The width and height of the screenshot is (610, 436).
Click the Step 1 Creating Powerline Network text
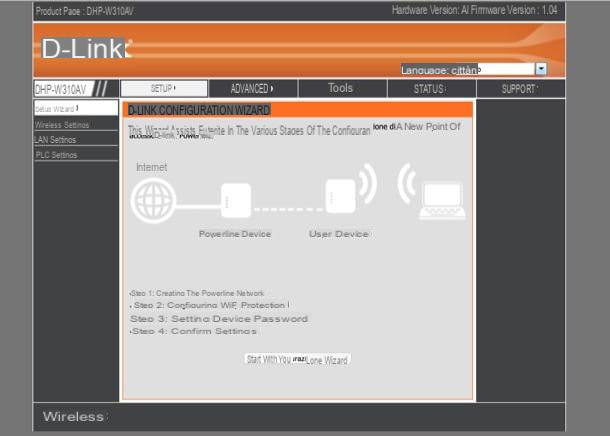[197, 293]
